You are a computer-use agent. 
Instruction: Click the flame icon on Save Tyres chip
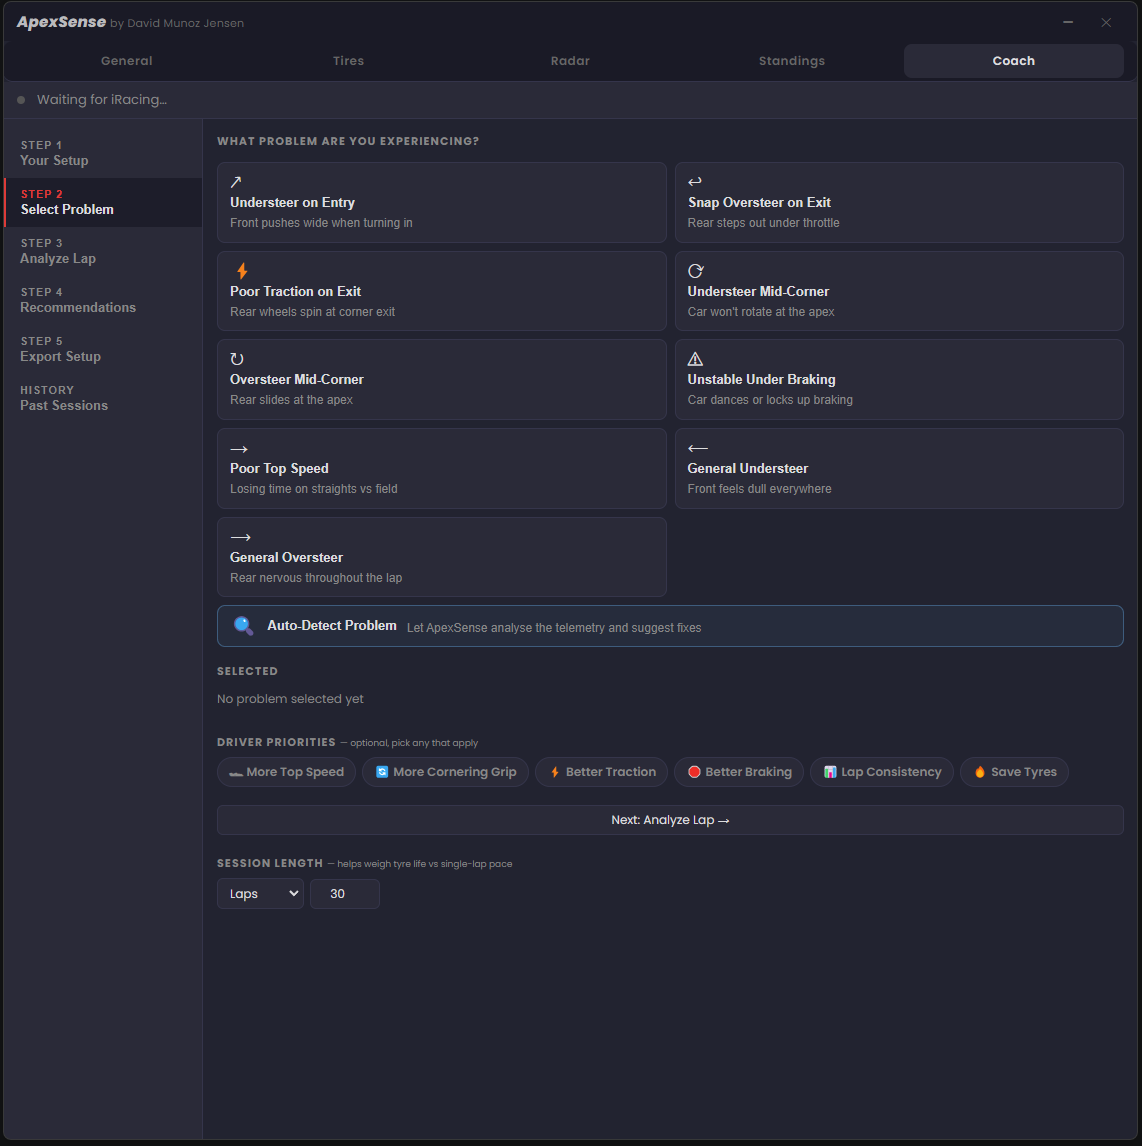point(978,771)
